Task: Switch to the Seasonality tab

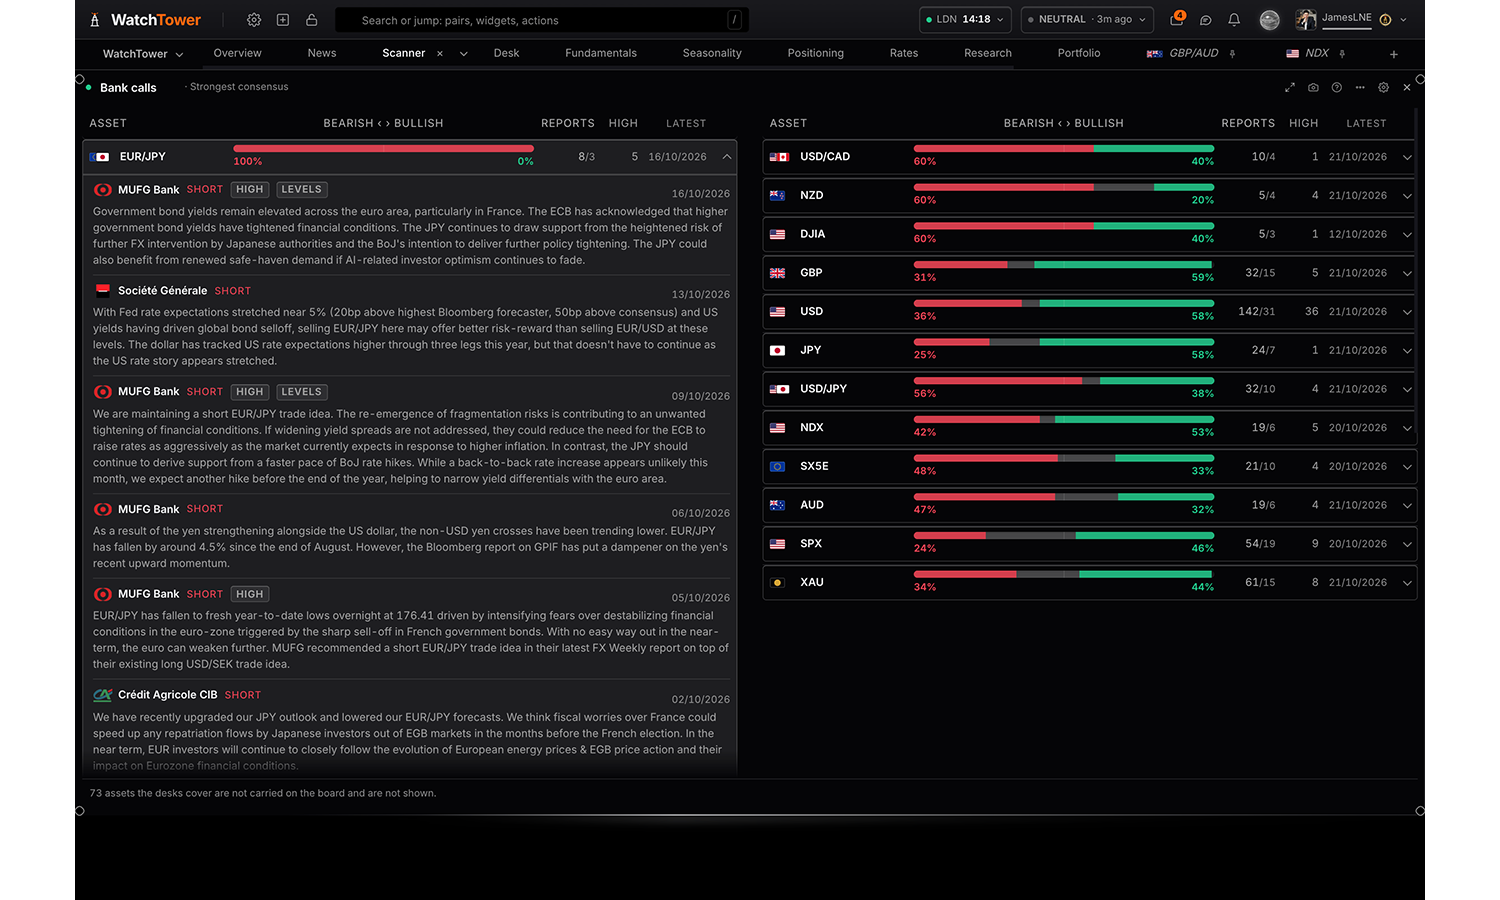Action: coord(712,53)
